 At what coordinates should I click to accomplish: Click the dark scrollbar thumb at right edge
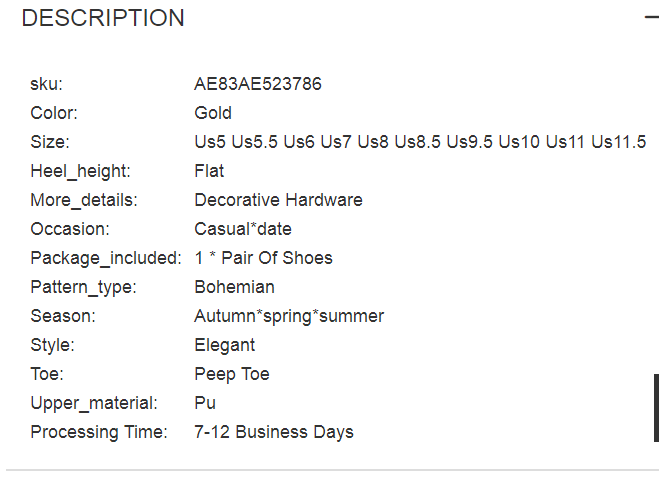click(x=656, y=408)
